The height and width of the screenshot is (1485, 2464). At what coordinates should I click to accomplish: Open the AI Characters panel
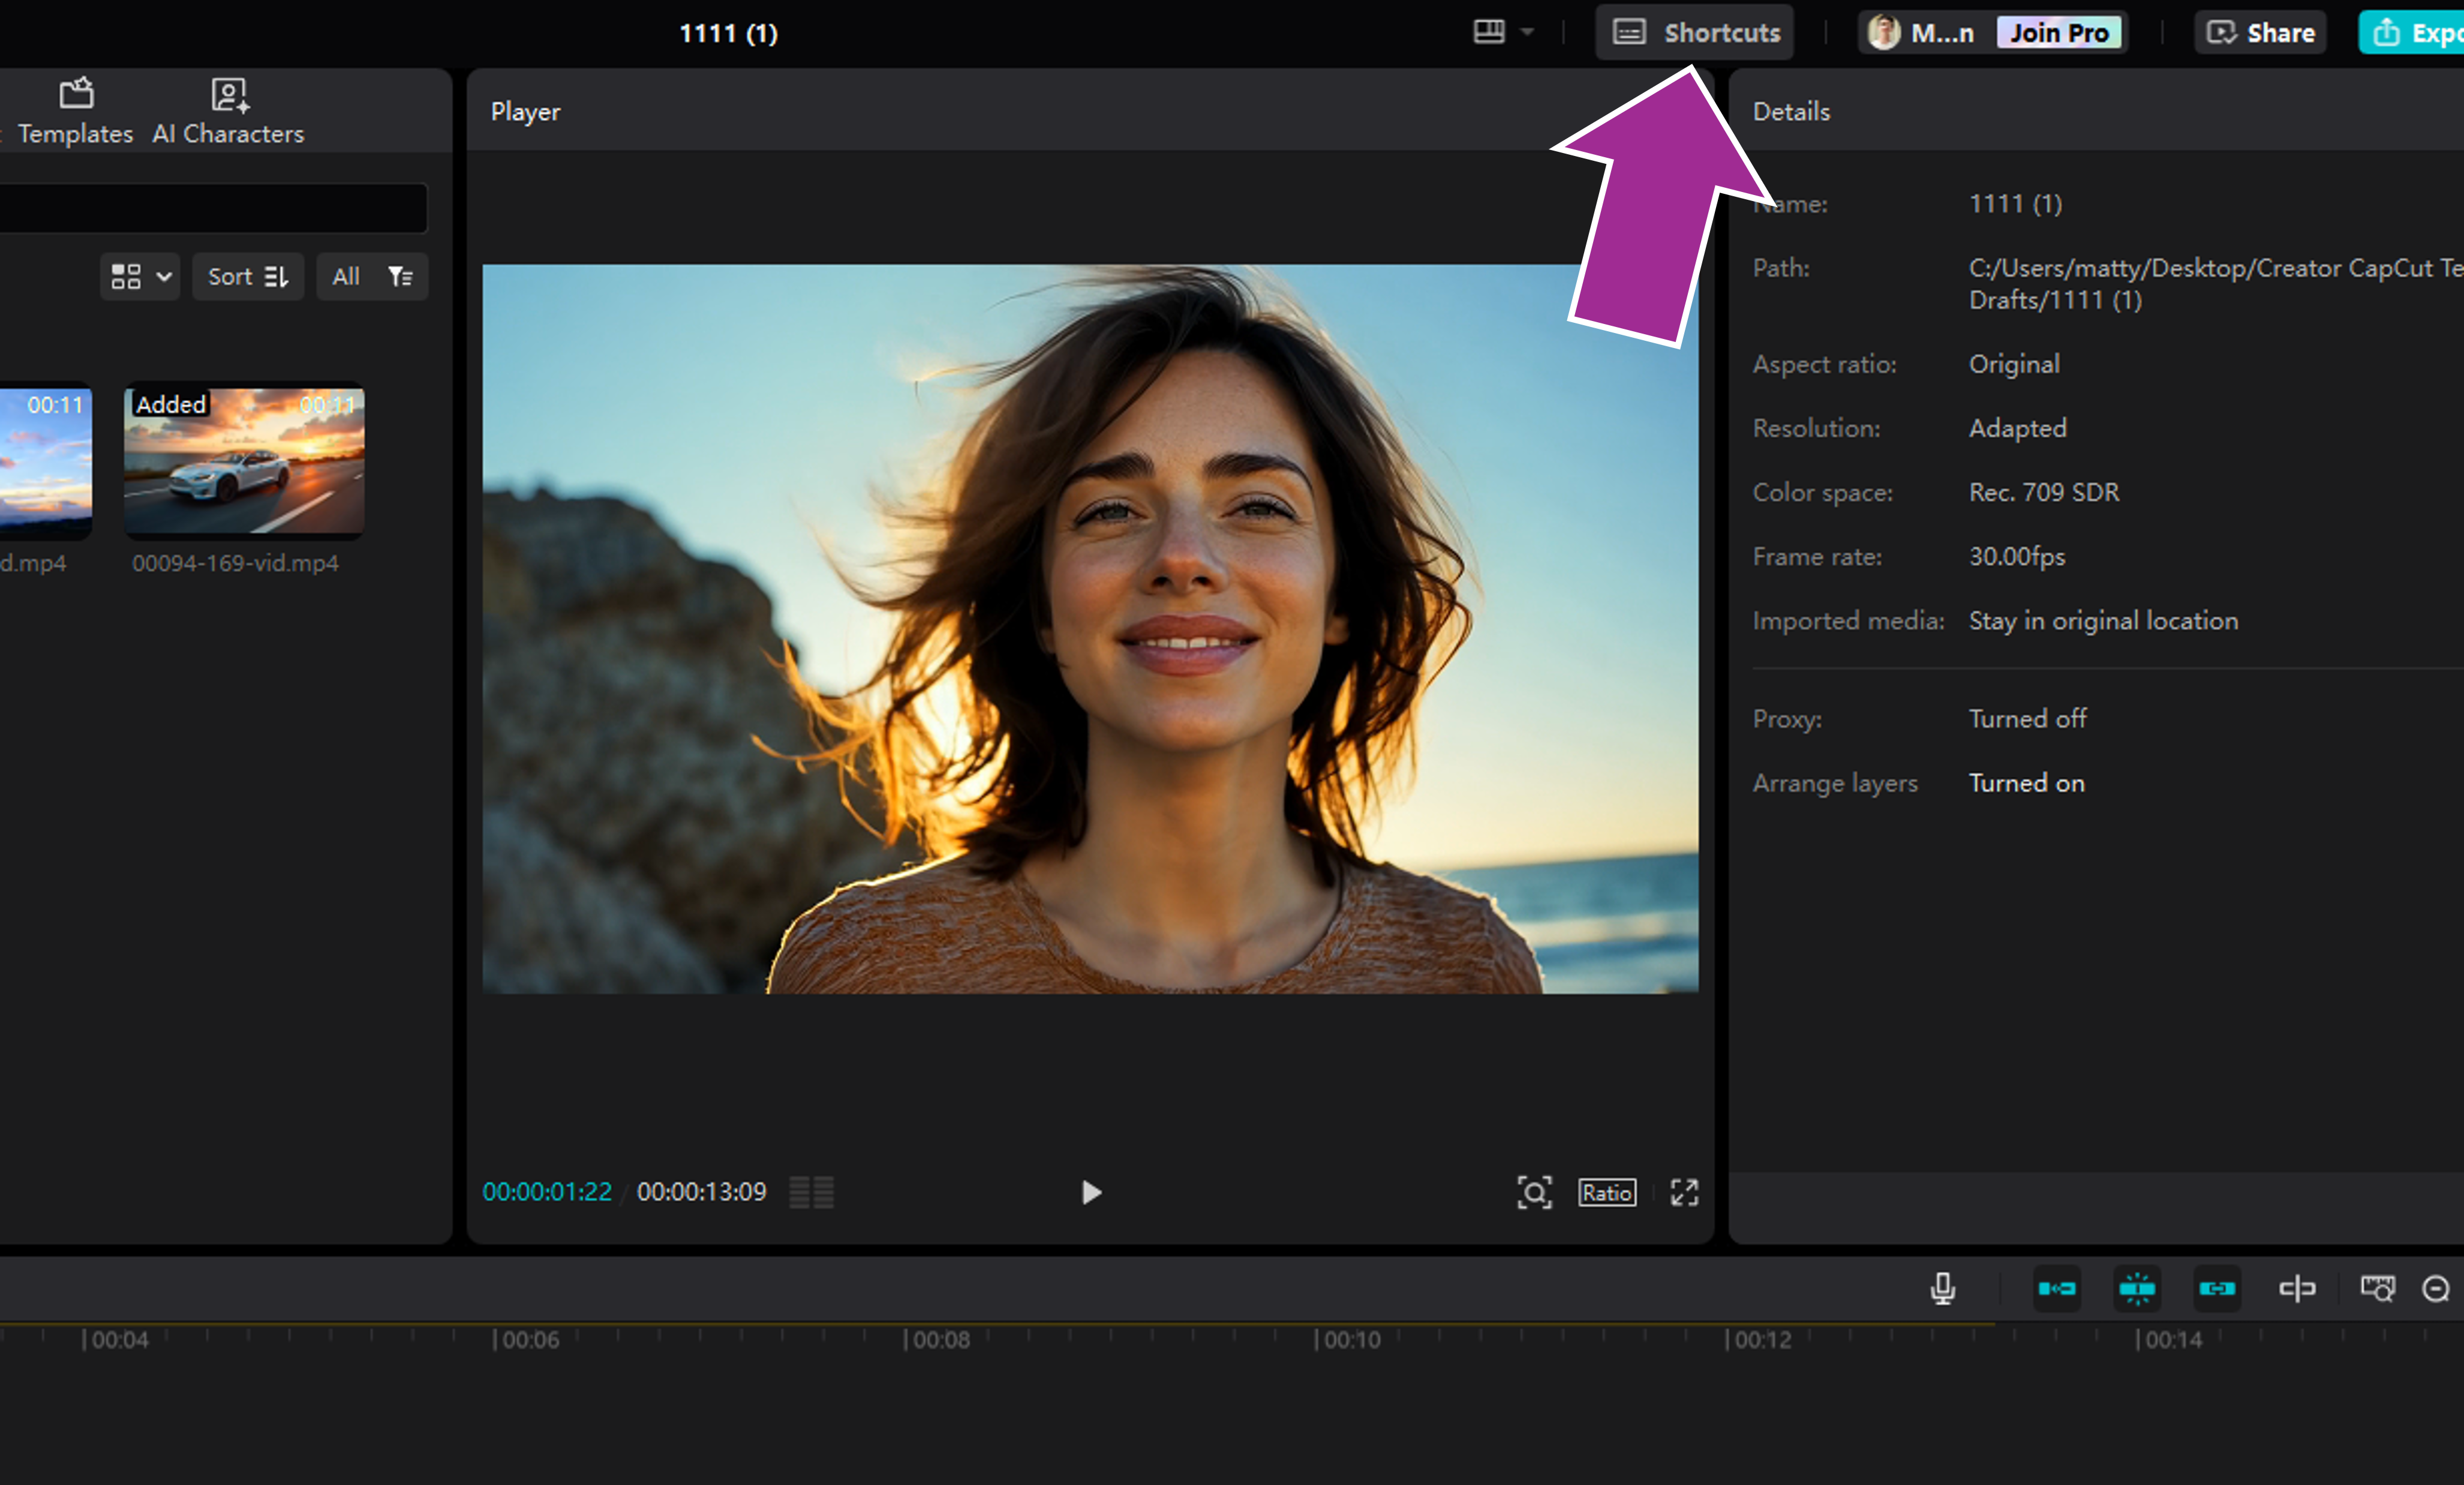228,110
